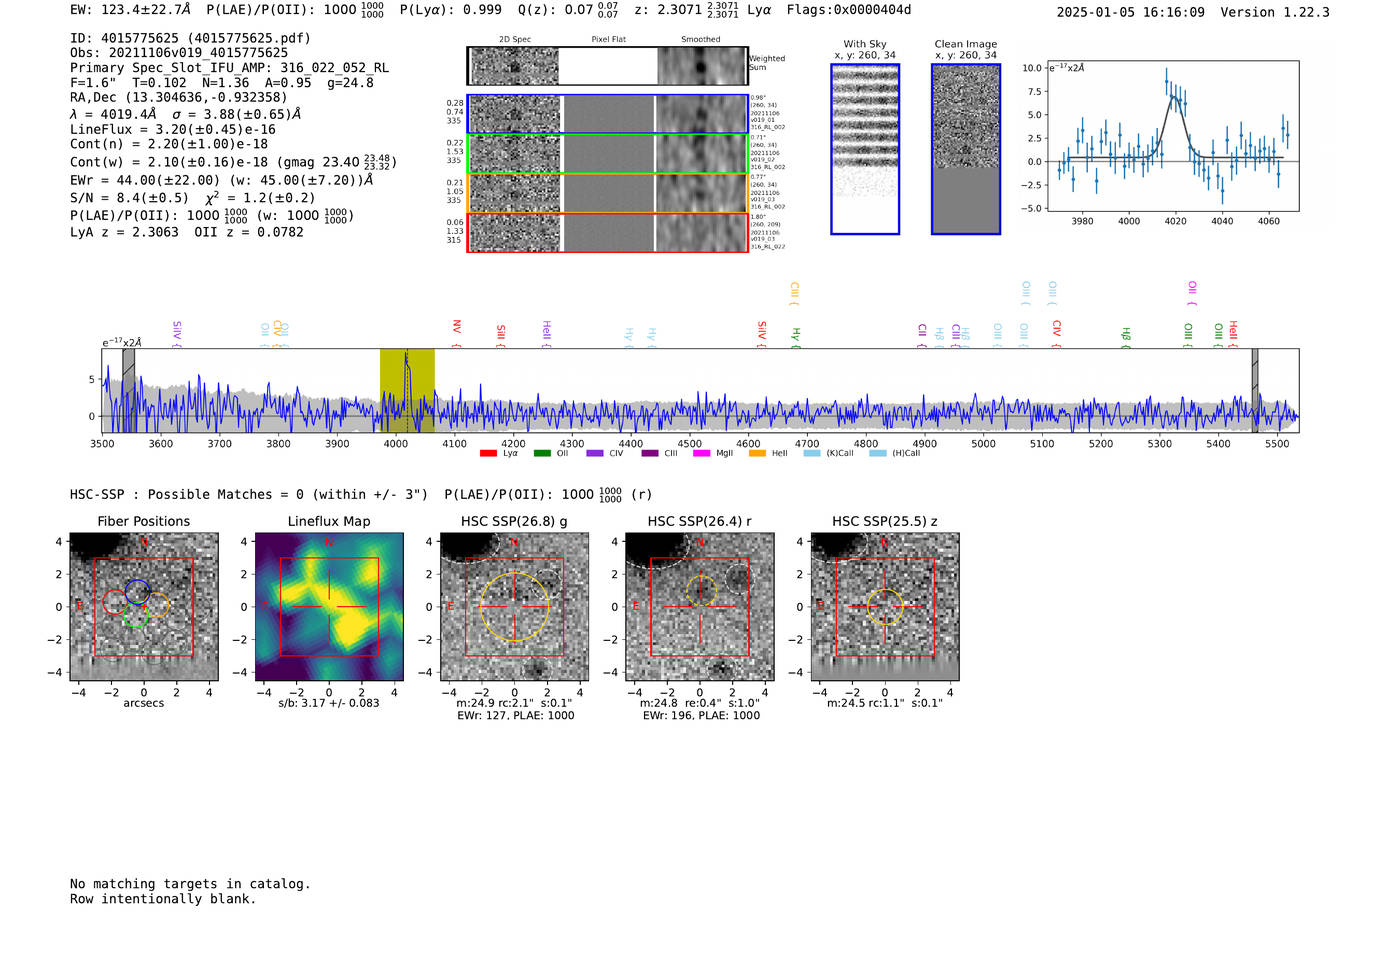The width and height of the screenshot is (1400, 953).
Task: Click the (K)CaII legend swatch
Action: click(x=812, y=454)
